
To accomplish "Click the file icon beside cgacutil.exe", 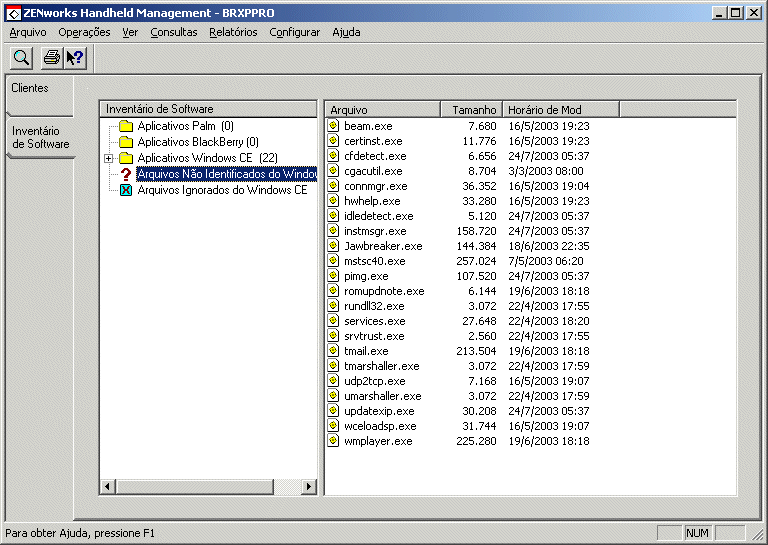I will click(x=334, y=170).
